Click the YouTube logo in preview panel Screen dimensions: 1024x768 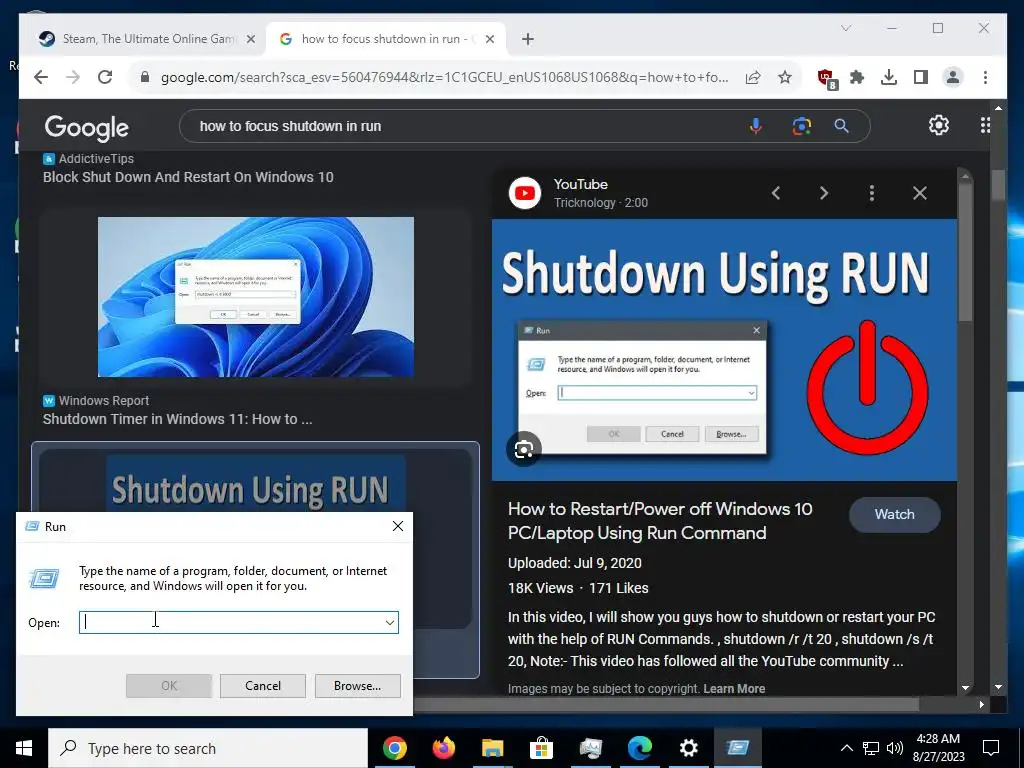pyautogui.click(x=525, y=193)
